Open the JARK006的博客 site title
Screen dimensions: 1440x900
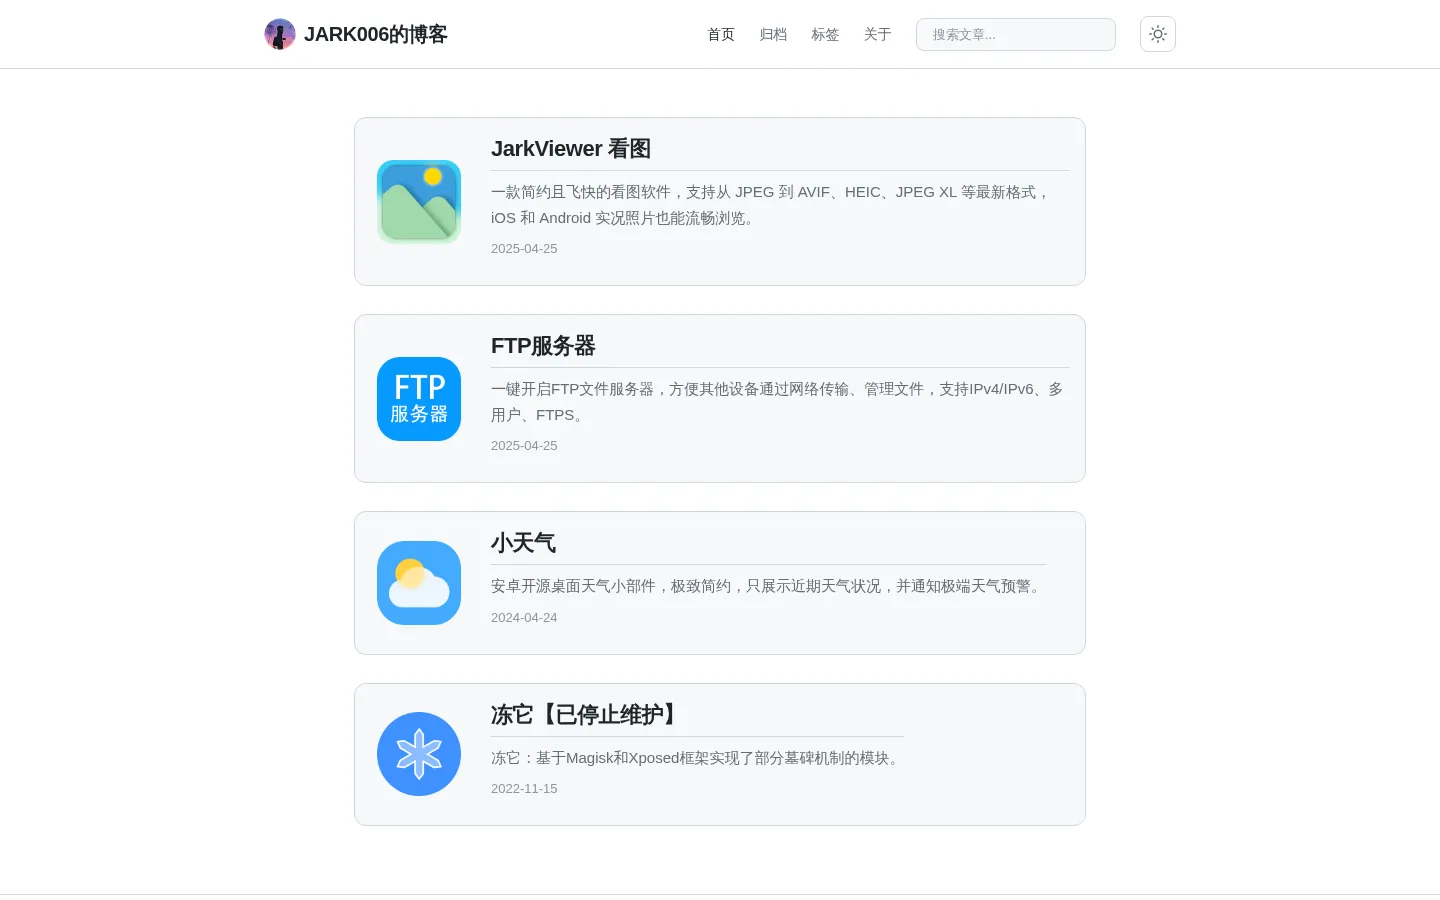click(375, 34)
